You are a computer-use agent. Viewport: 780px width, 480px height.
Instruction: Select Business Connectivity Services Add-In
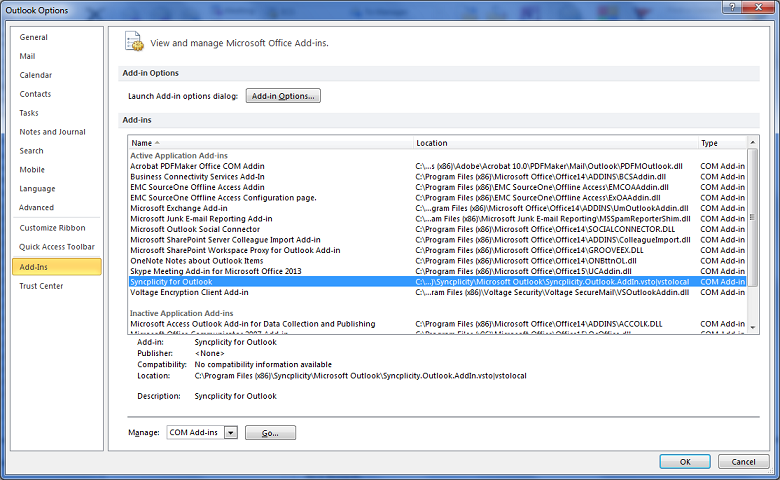click(x=438, y=177)
